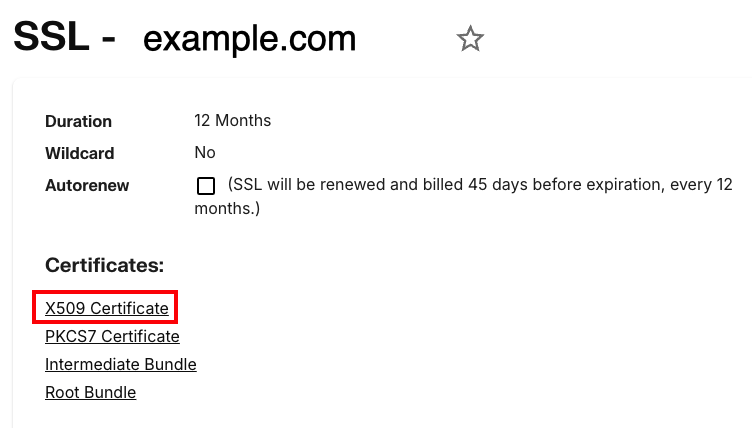Open the X509 Certificate link
752x428 pixels.
pos(107,308)
